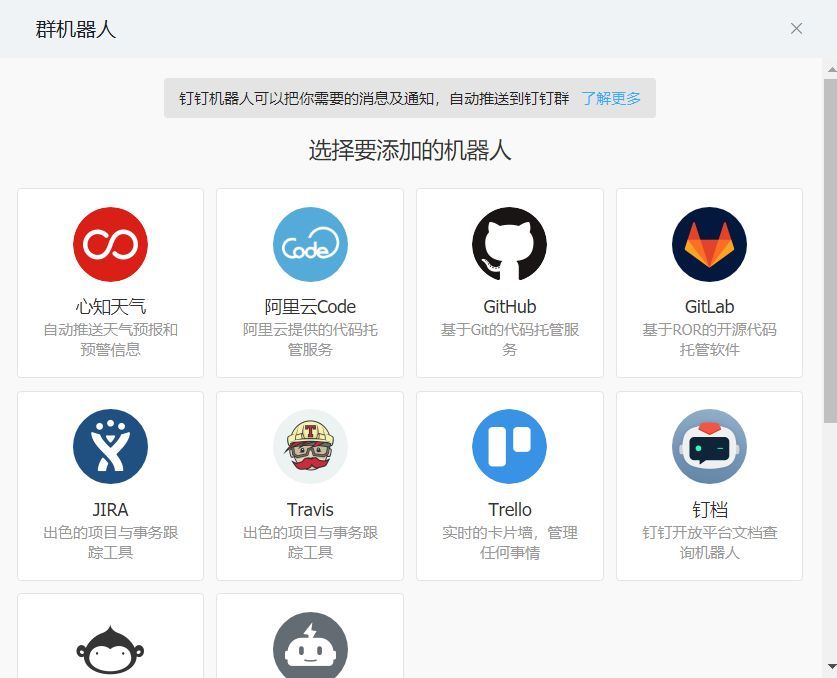837x678 pixels.
Task: Click the GitHub title text
Action: [x=510, y=307]
